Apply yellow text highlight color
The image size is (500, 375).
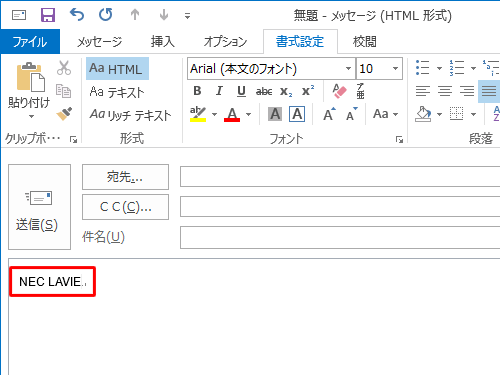198,114
